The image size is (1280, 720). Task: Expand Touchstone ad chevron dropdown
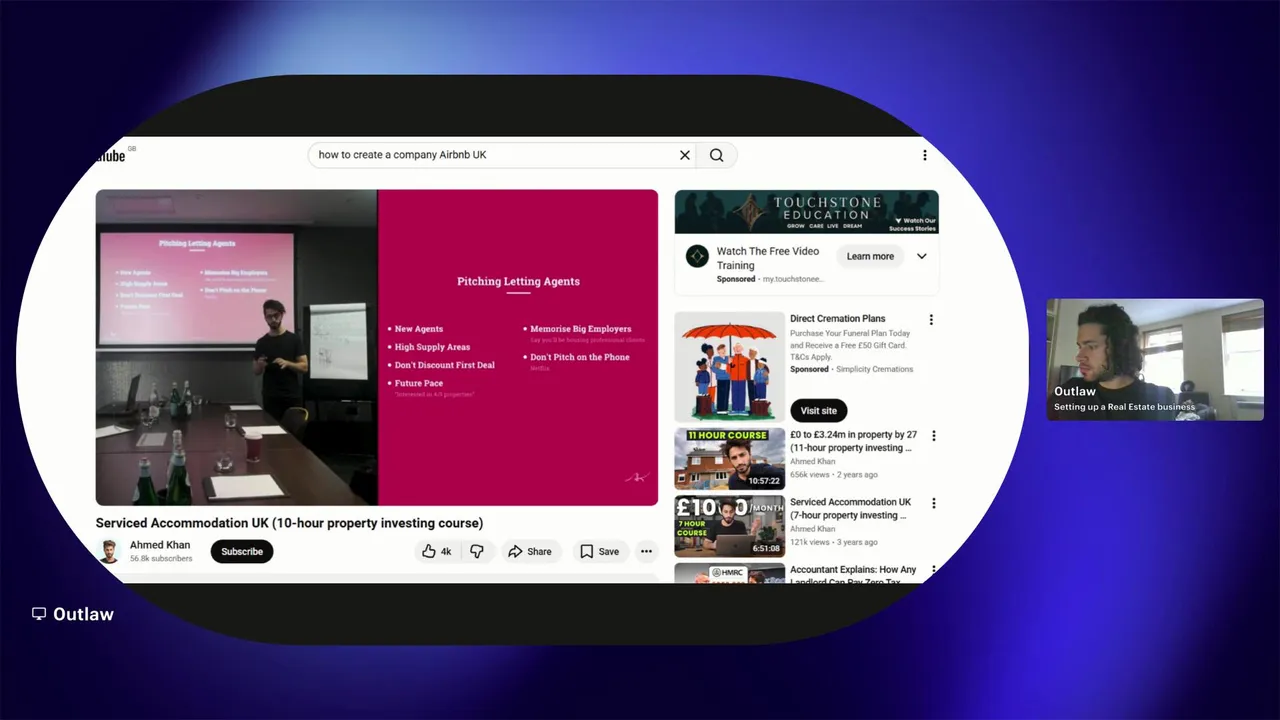coord(922,256)
